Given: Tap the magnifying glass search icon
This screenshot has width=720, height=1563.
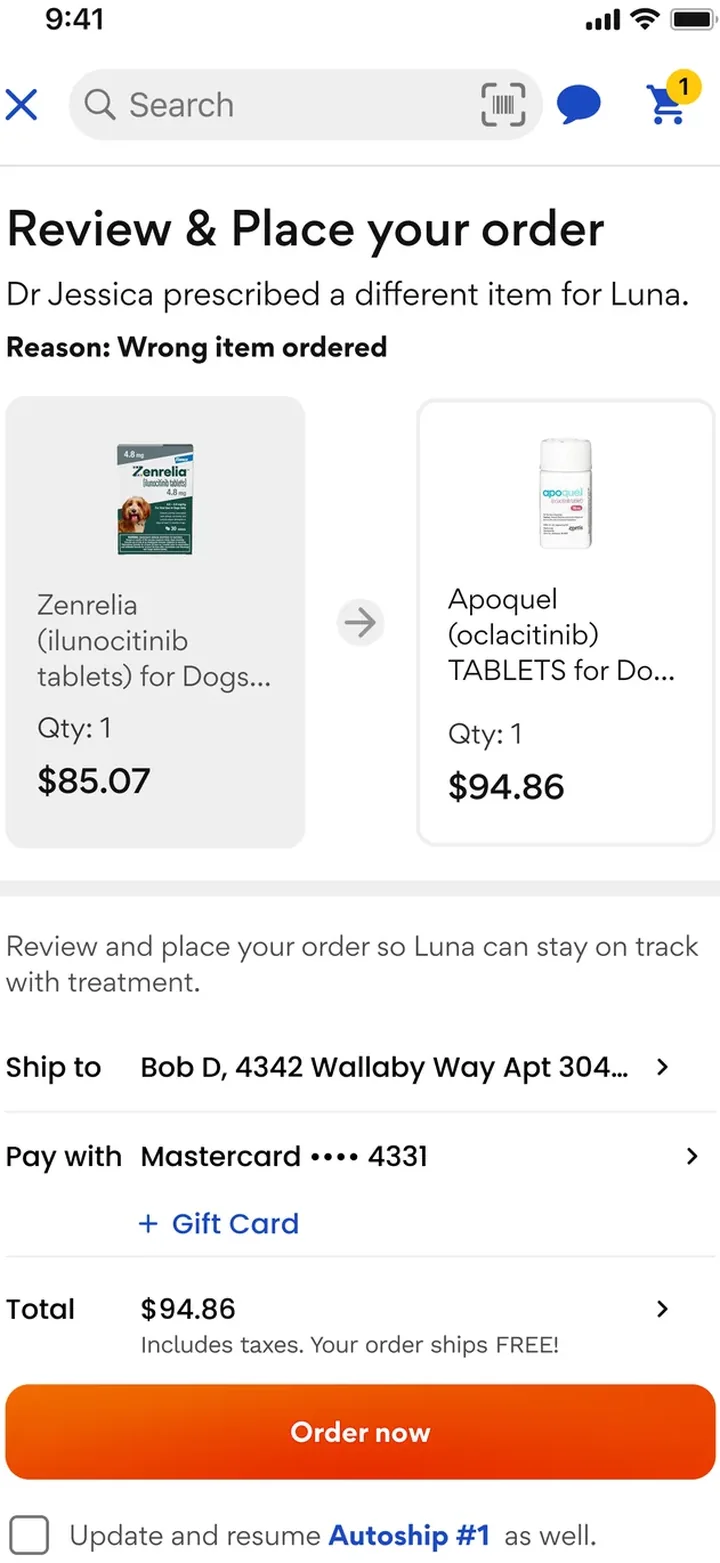Looking at the screenshot, I should [x=99, y=104].
